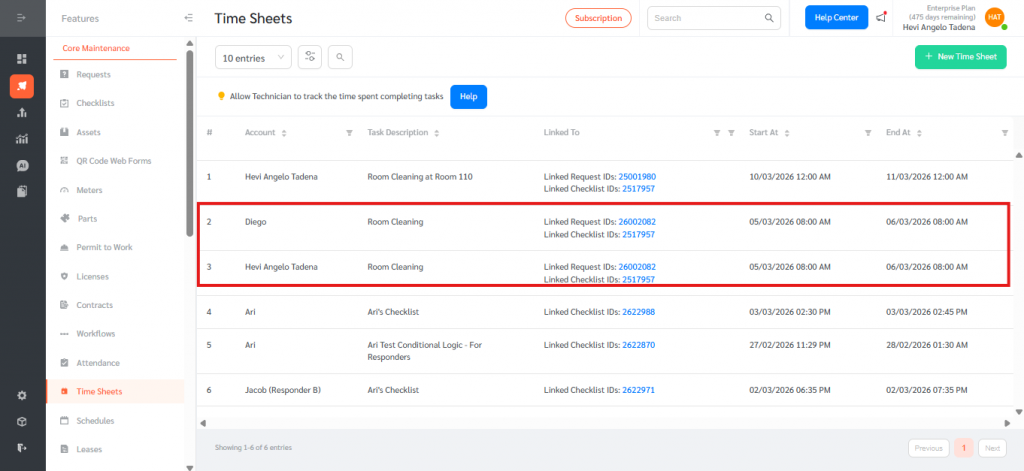
Task: Open Checklists in Features menu
Action: pyautogui.click(x=95, y=103)
